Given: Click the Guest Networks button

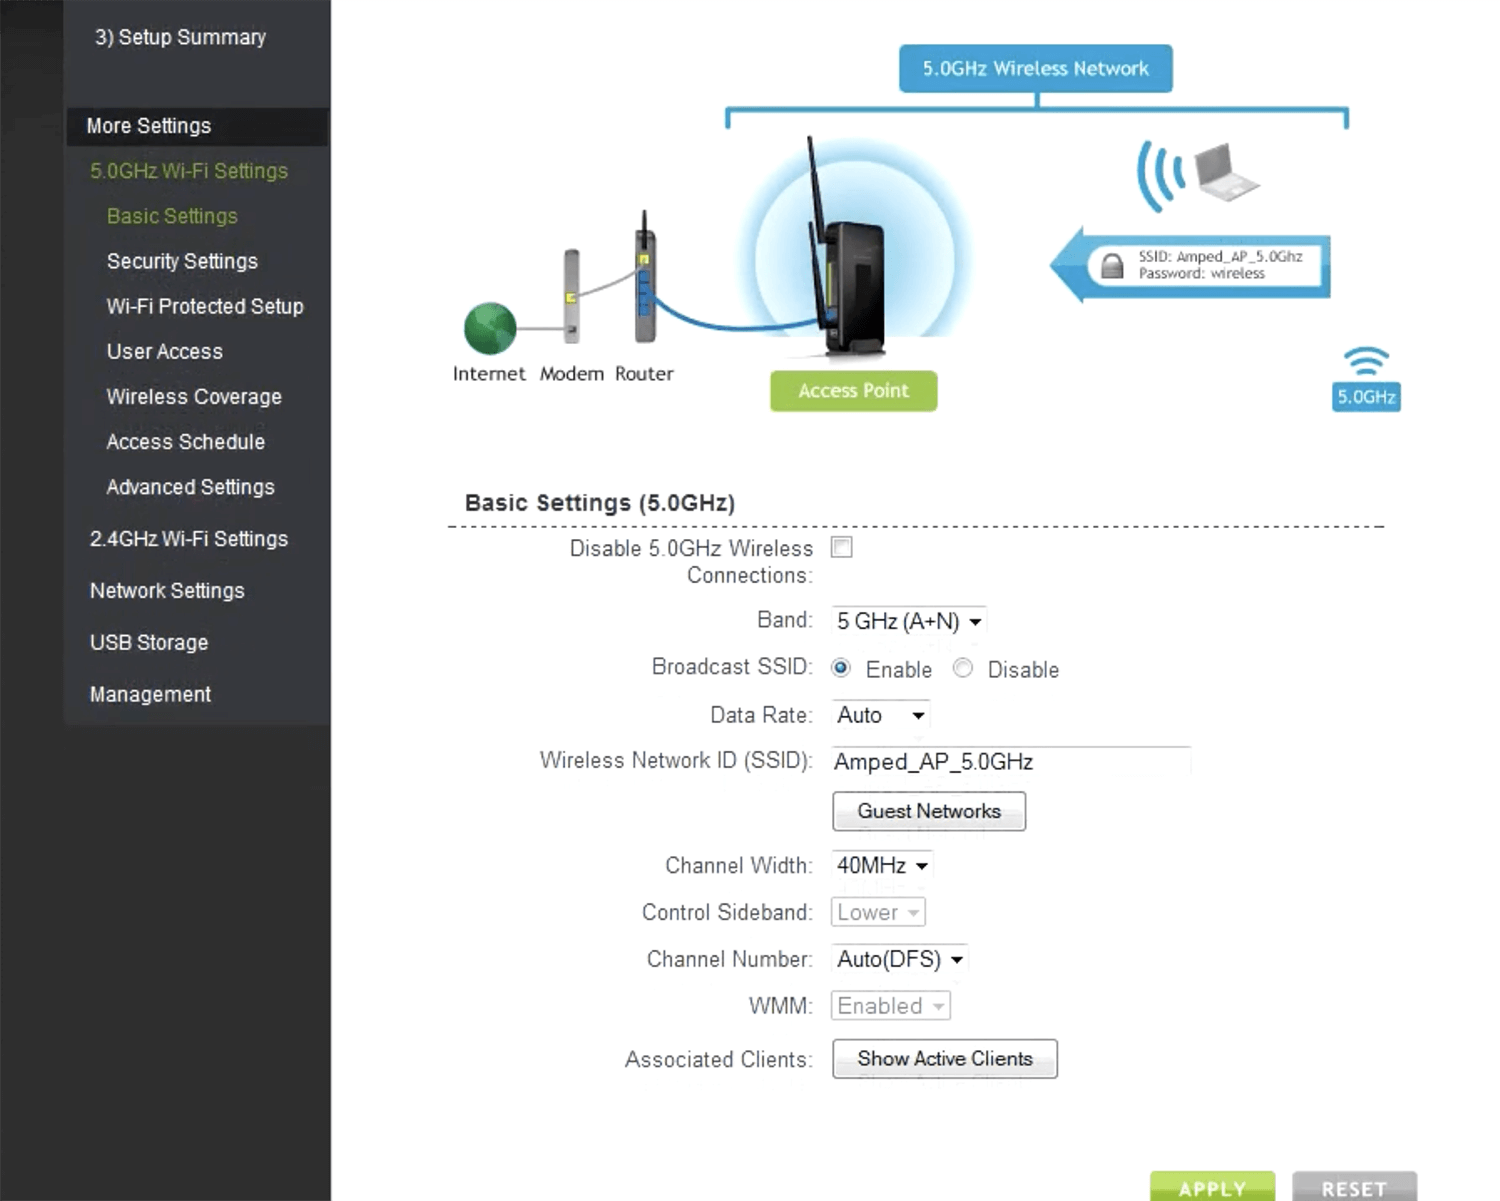Looking at the screenshot, I should coord(929,811).
